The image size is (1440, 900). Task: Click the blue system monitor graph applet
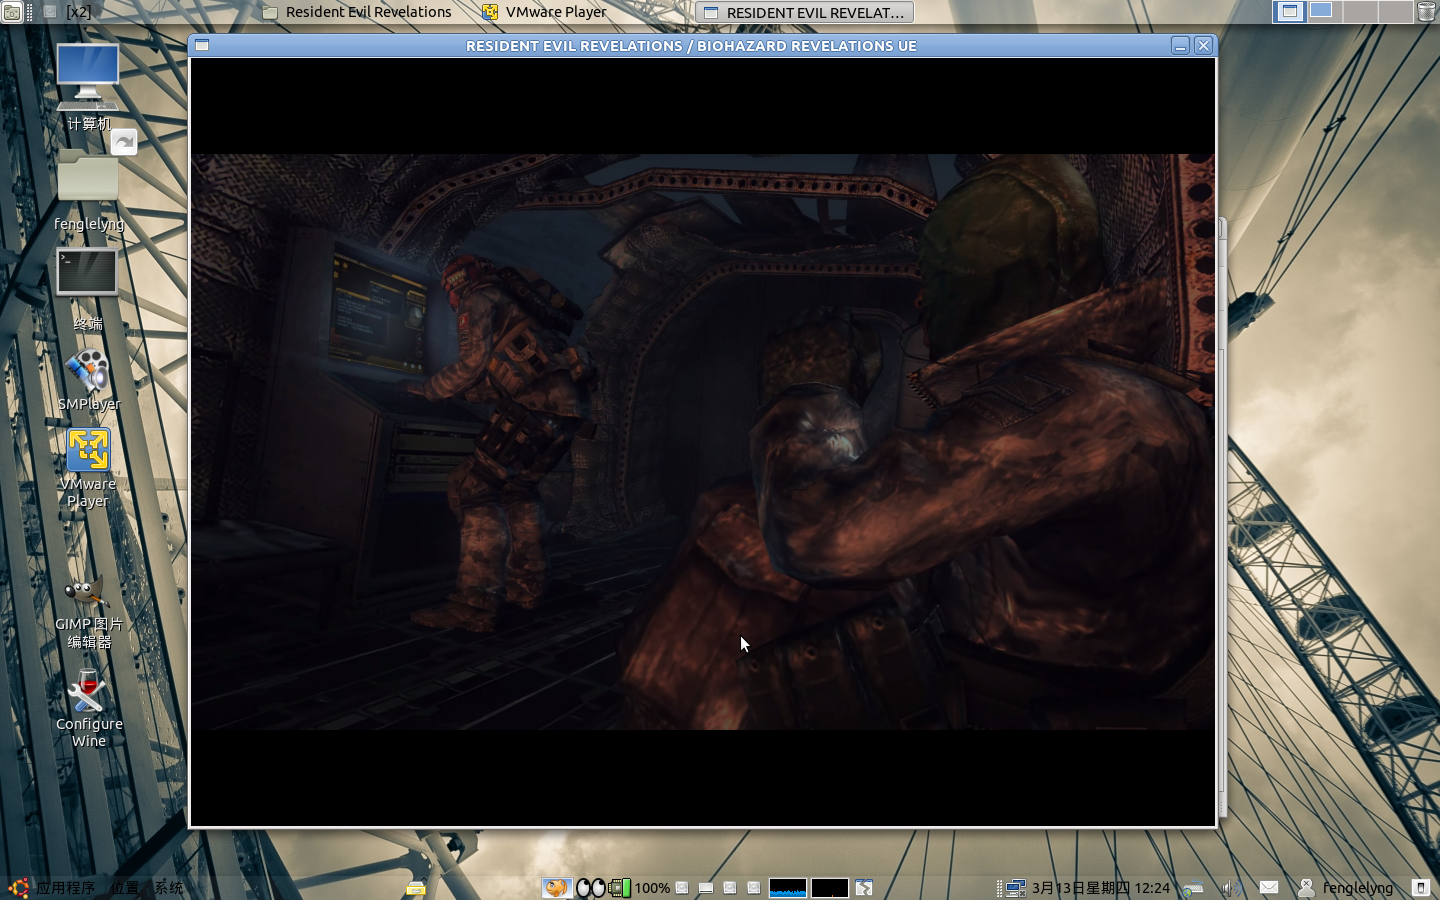(x=788, y=888)
